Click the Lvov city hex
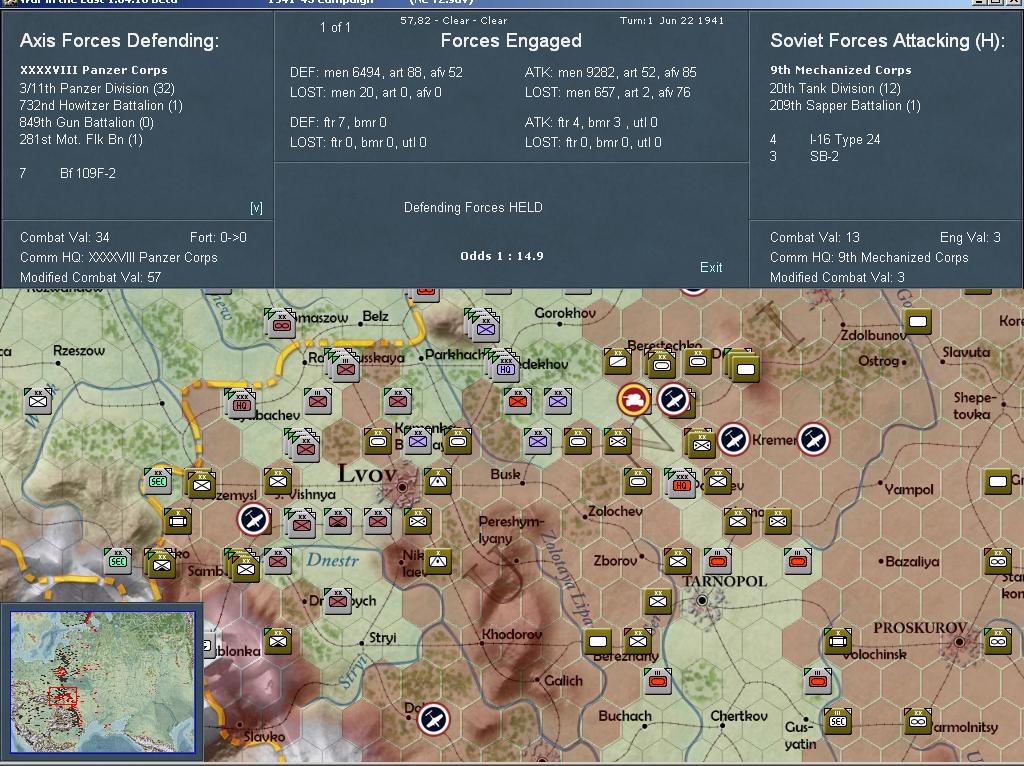1024x766 pixels. (x=402, y=486)
